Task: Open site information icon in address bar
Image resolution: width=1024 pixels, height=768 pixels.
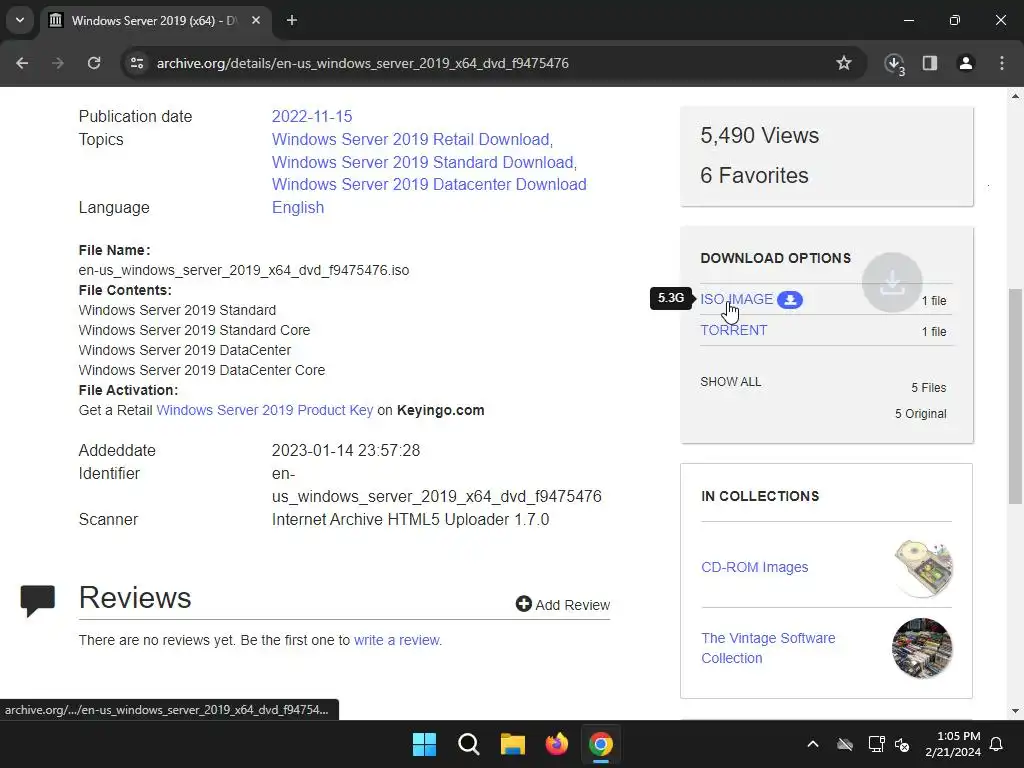Action: click(x=137, y=63)
